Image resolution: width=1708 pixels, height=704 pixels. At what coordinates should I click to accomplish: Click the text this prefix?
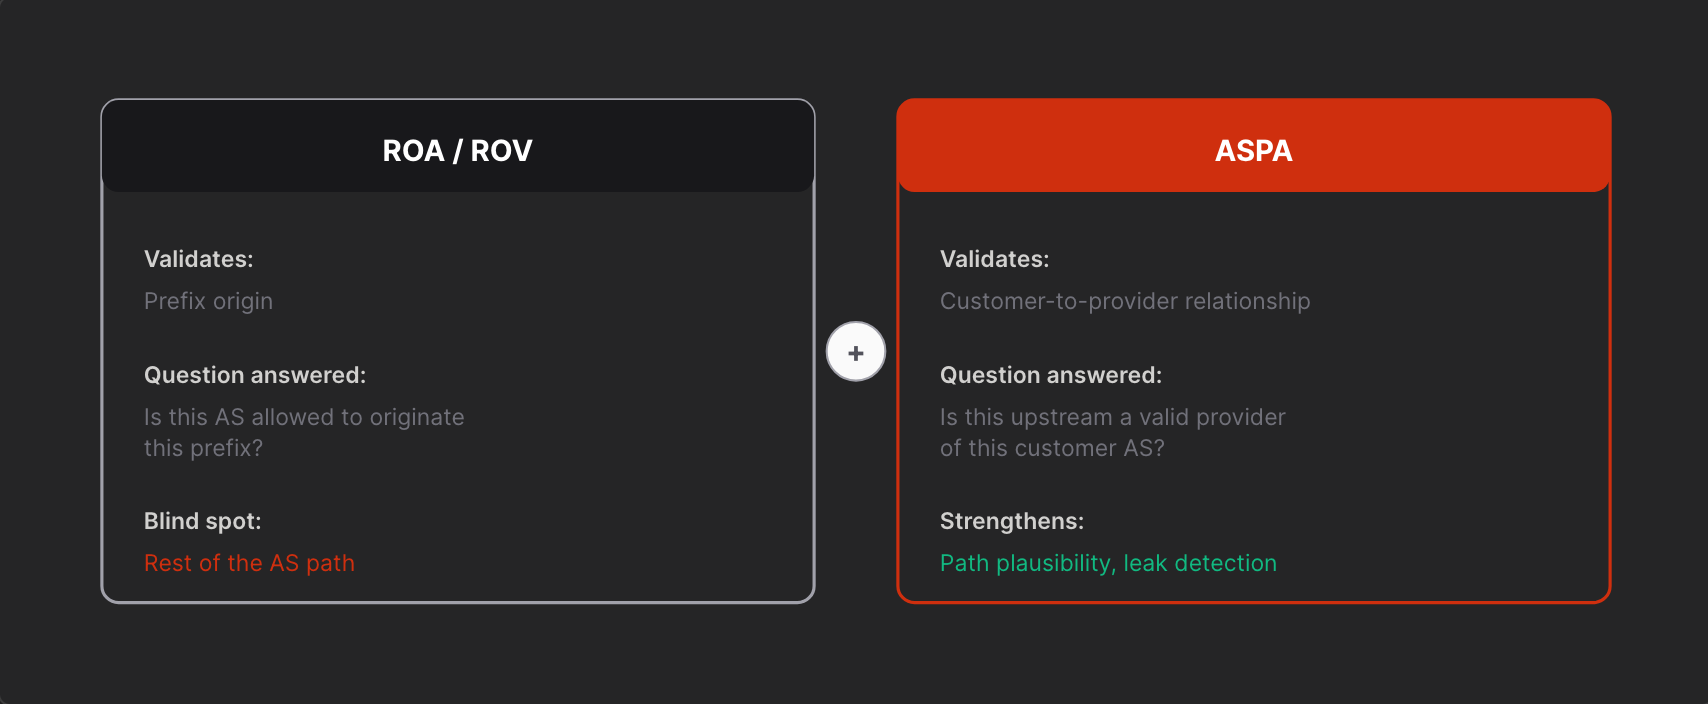[x=203, y=448]
